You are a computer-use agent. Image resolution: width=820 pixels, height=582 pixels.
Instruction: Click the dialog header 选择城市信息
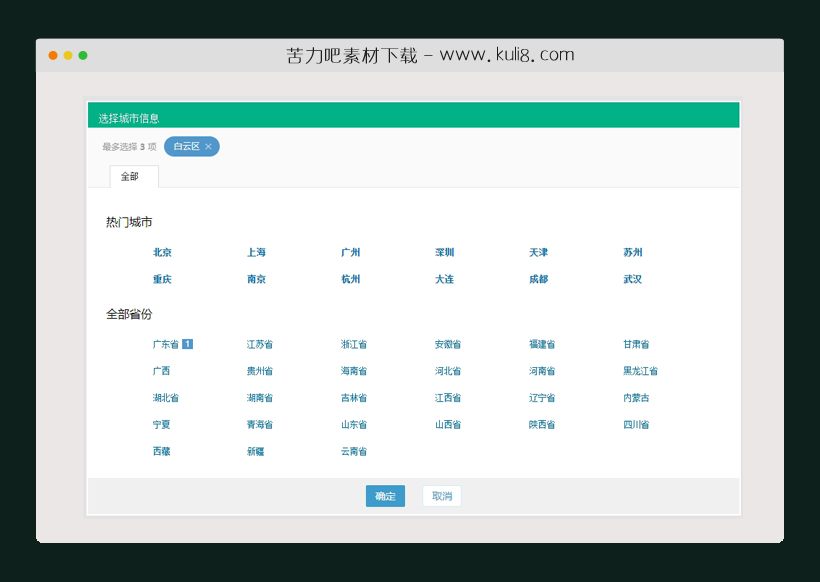128,115
